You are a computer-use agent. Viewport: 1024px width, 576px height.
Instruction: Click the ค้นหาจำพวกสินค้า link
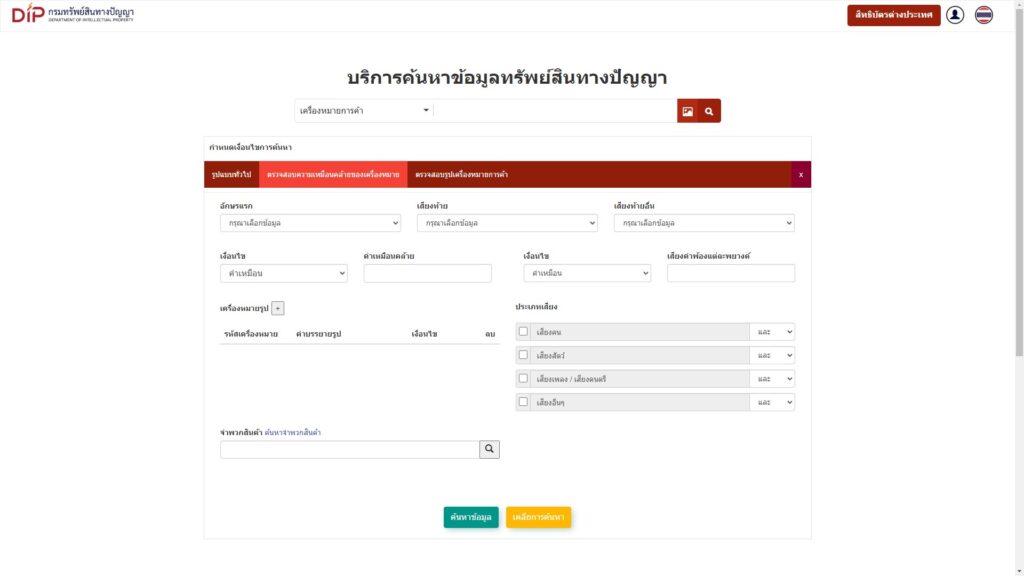tap(293, 432)
